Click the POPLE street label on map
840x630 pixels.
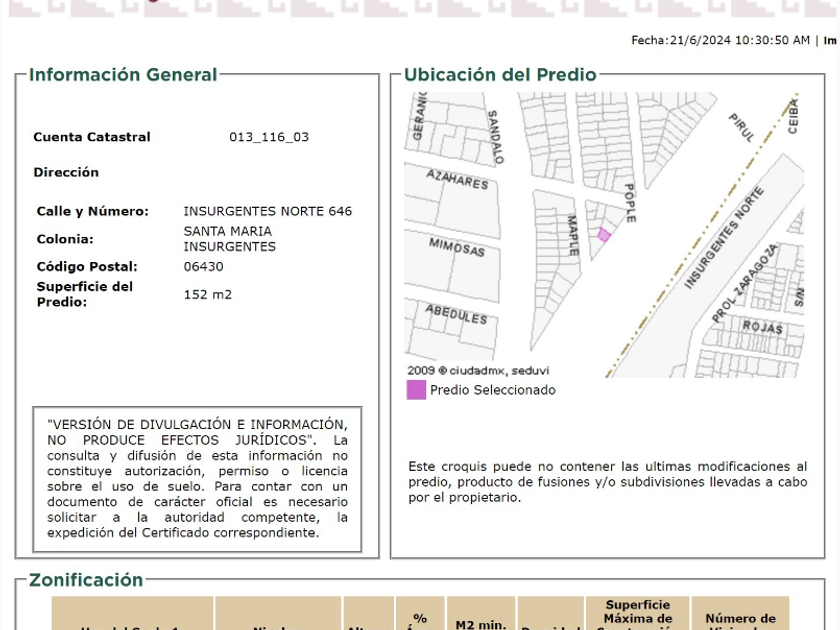point(631,203)
